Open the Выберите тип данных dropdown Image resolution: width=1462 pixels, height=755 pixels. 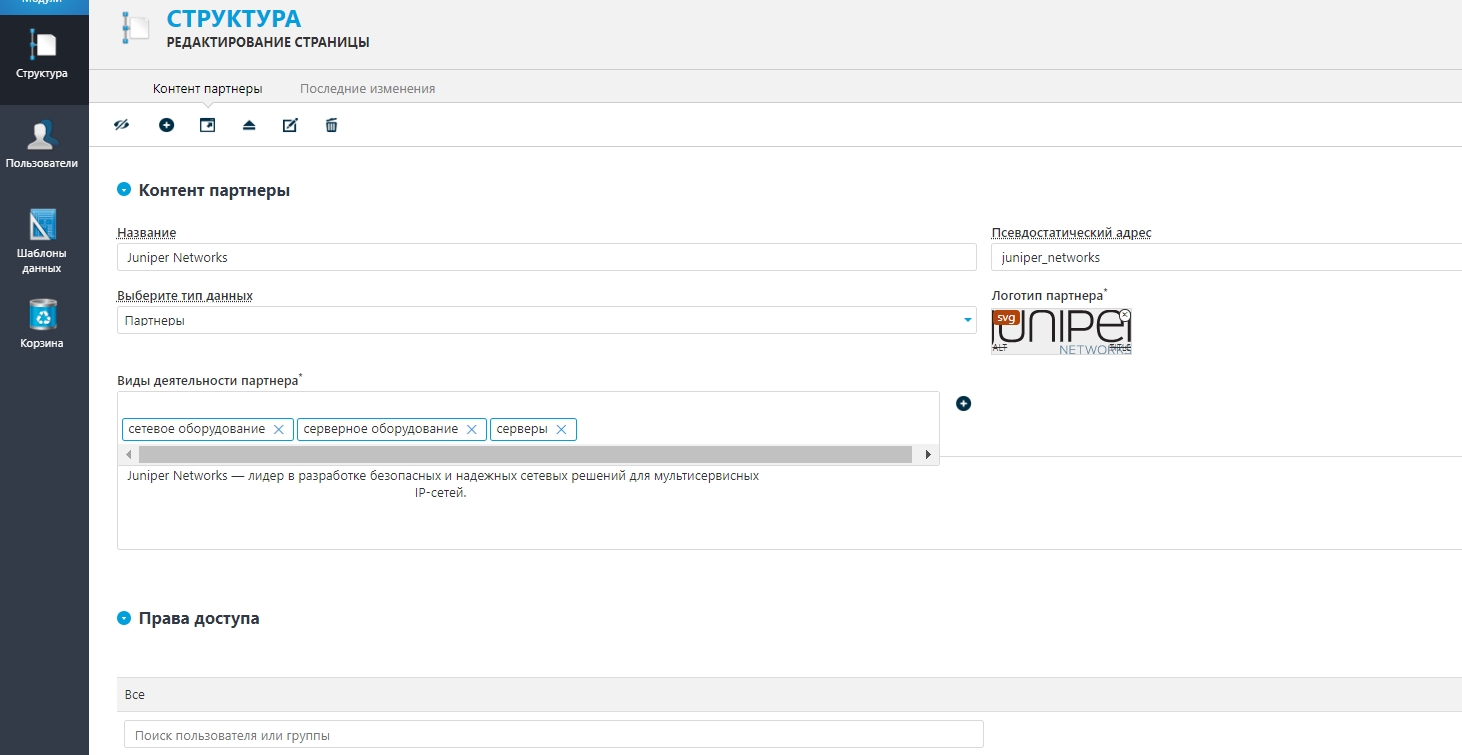546,320
